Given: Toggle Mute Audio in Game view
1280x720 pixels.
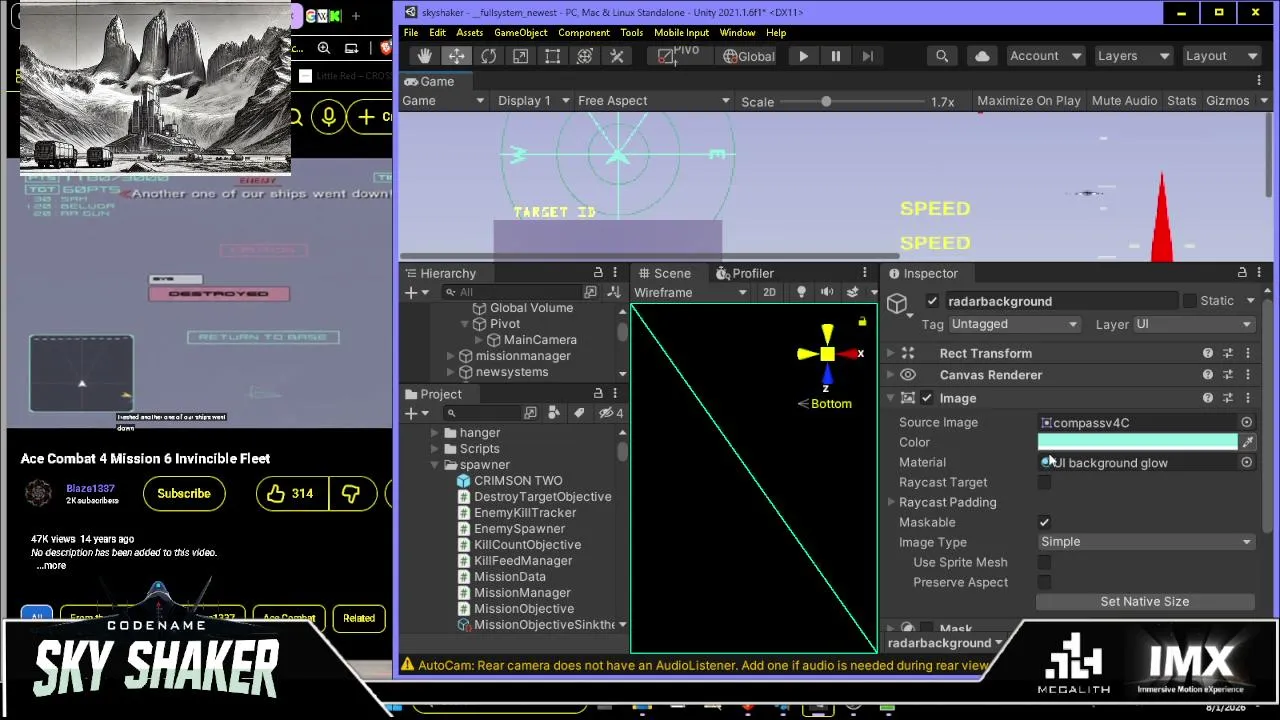Looking at the screenshot, I should coord(1124,101).
